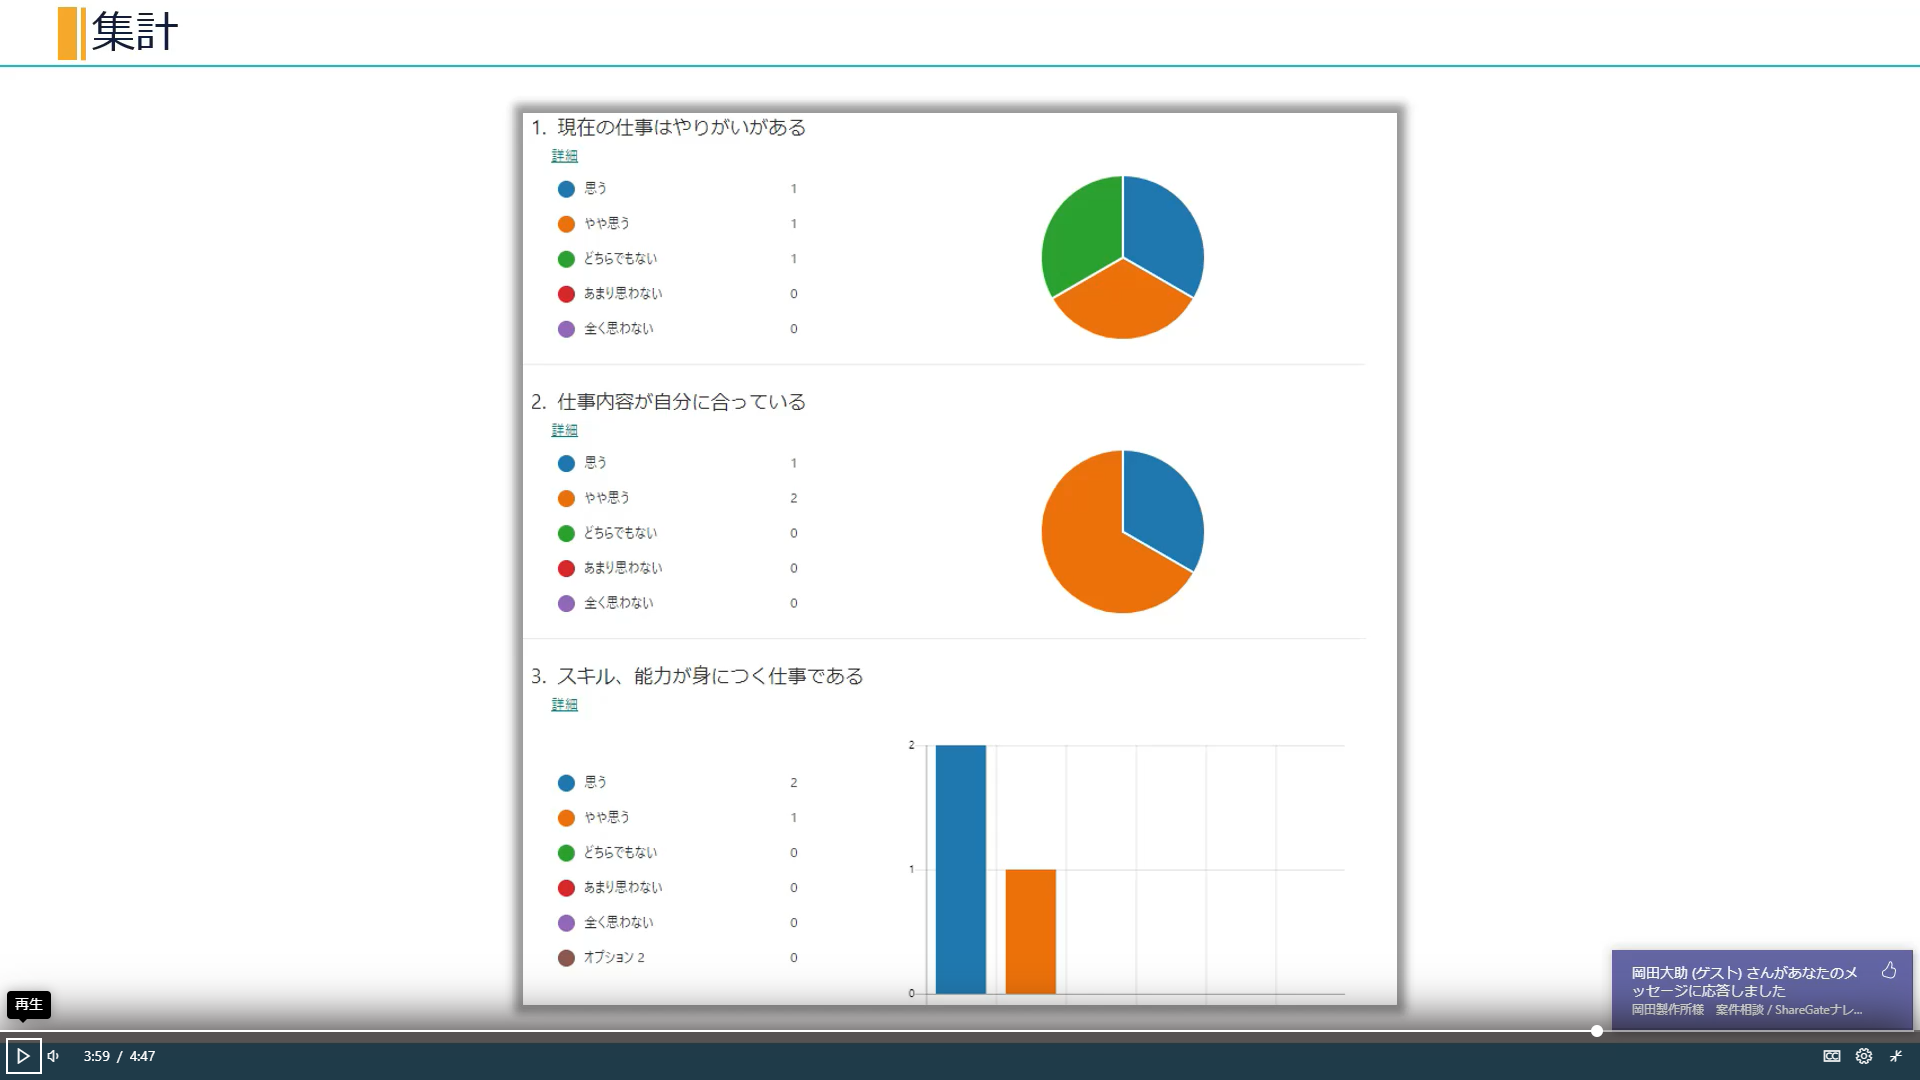Thumbs-up the Teams notification
1920x1080 pixels.
[1889, 970]
